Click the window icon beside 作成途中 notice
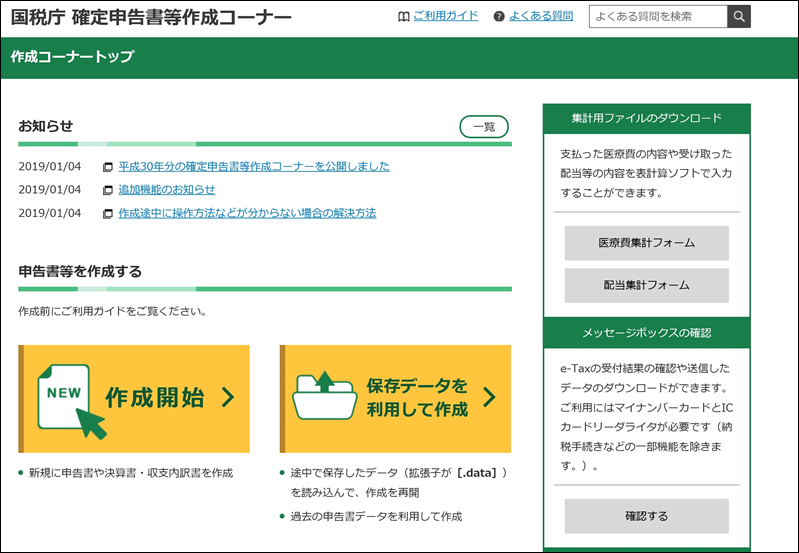The height and width of the screenshot is (553, 799). 108,214
